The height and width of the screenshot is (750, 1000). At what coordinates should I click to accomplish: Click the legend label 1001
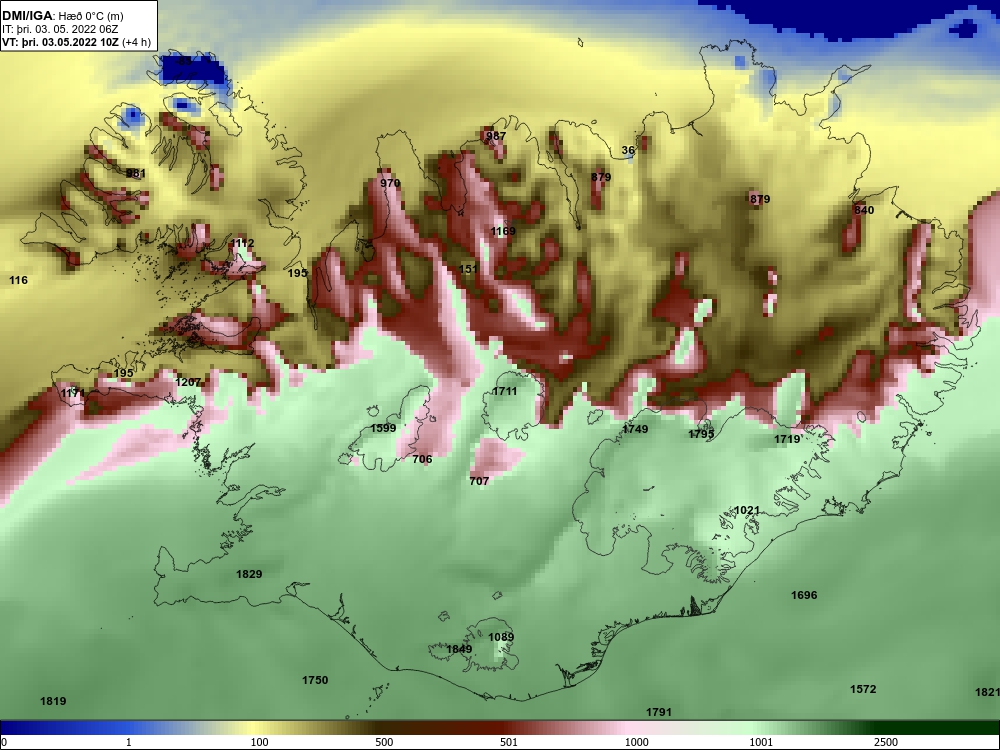(761, 742)
